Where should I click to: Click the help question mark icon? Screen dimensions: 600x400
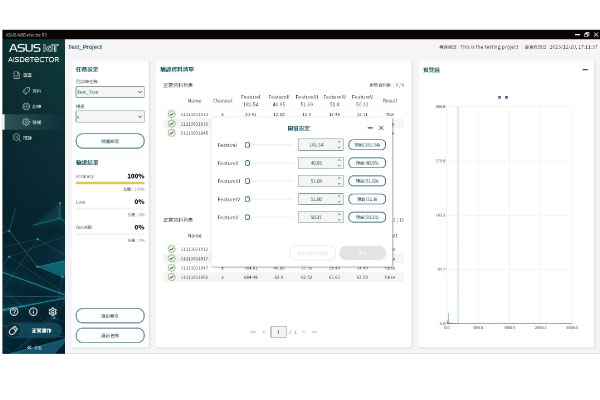14,311
